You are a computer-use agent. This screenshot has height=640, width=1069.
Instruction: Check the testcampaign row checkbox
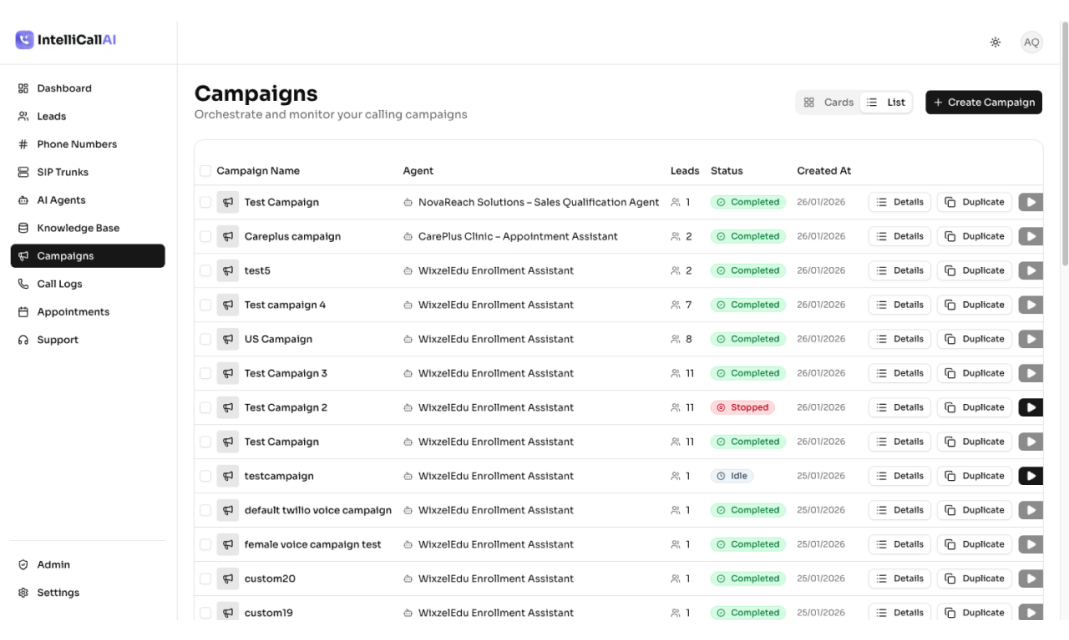pos(205,476)
